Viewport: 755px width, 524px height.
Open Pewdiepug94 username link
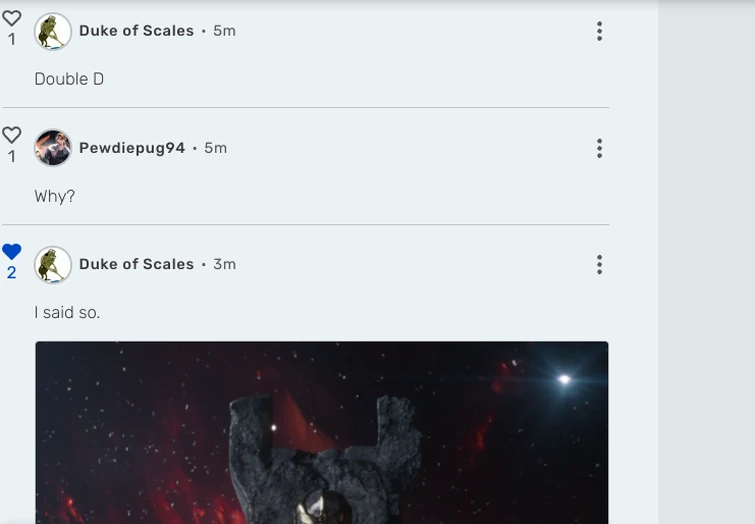(x=132, y=148)
